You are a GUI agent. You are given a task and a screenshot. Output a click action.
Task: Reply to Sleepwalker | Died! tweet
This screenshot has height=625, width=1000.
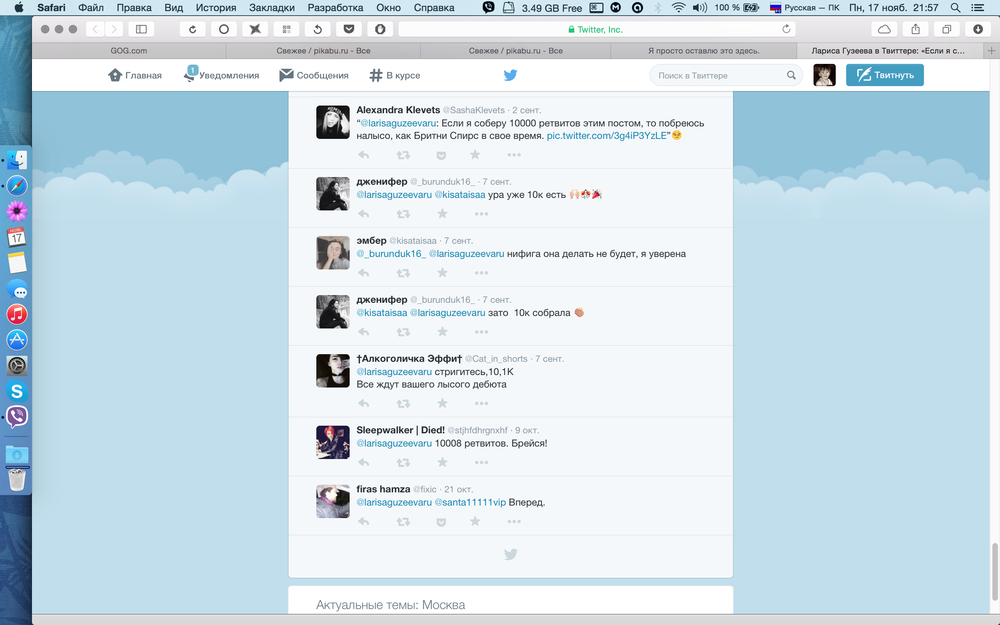click(364, 462)
